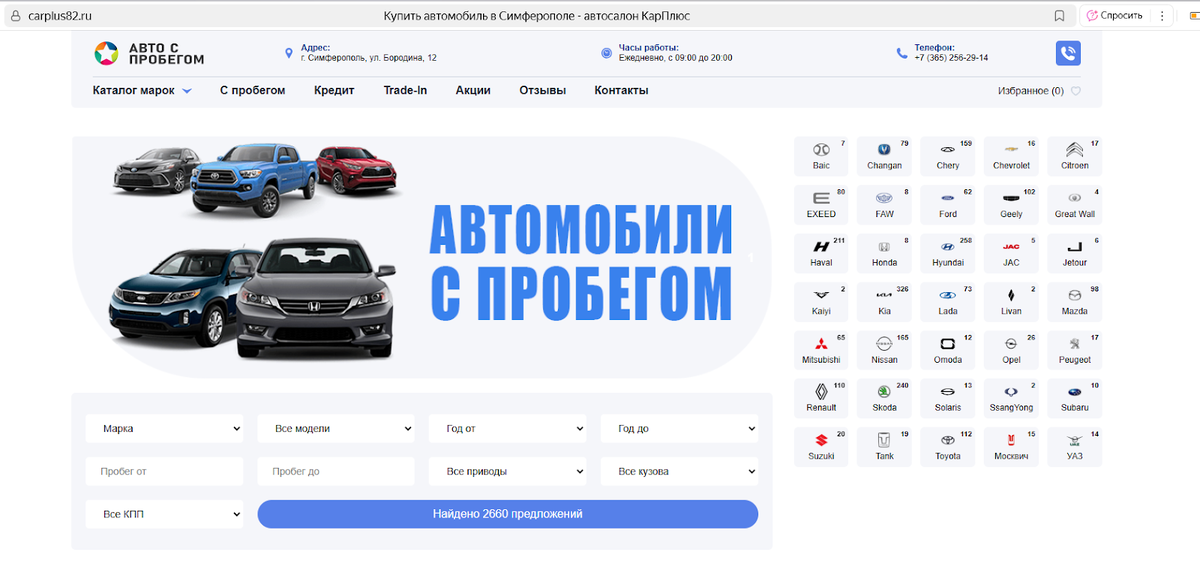Open the Hyundai brand tile
Viewport: 1200px width, 567px height.
point(948,253)
